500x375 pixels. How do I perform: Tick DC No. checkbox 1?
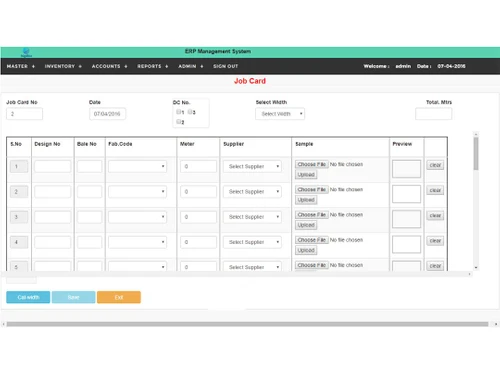(179, 112)
